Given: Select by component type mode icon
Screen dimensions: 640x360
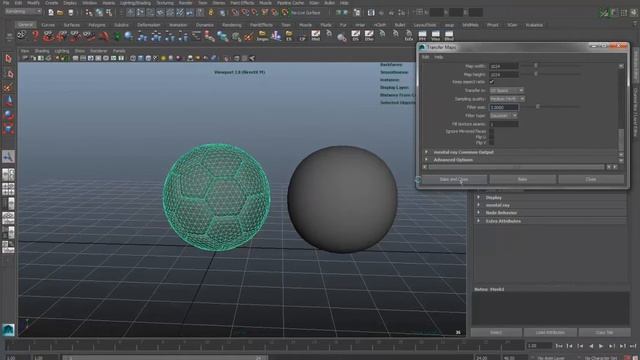Looking at the screenshot, I should pos(109,13).
